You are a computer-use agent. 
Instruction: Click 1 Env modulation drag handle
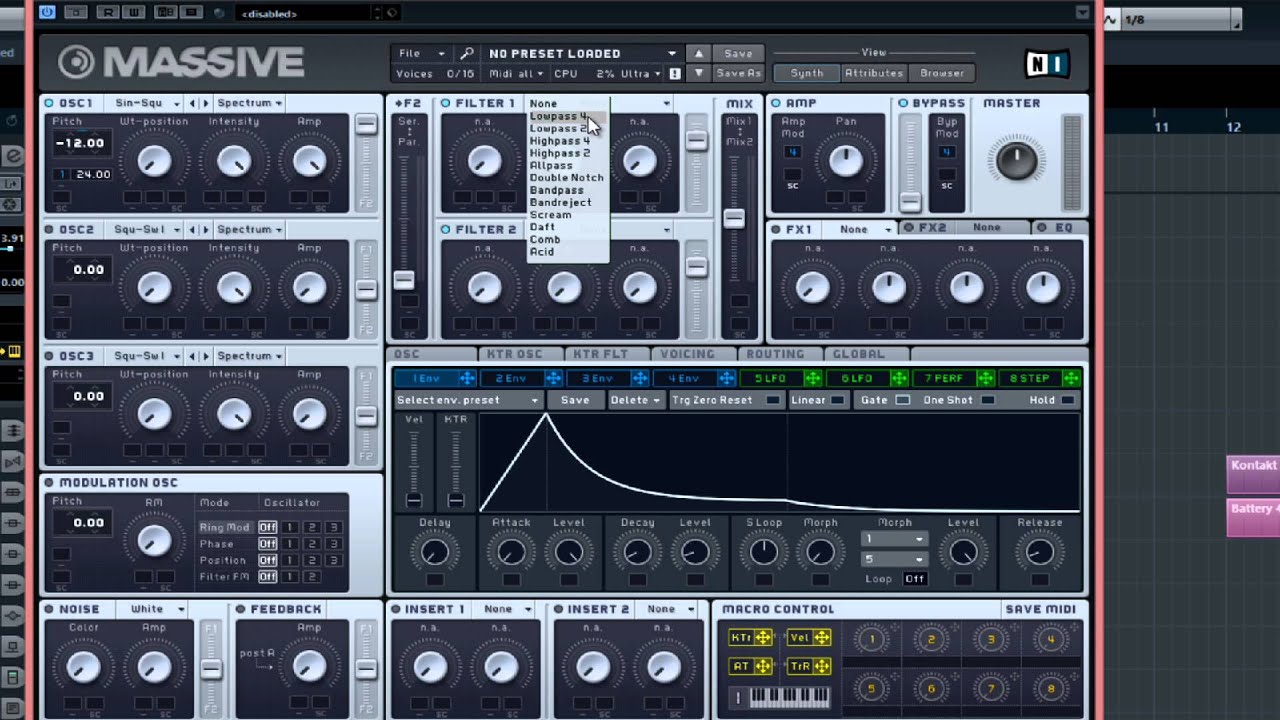(x=467, y=378)
